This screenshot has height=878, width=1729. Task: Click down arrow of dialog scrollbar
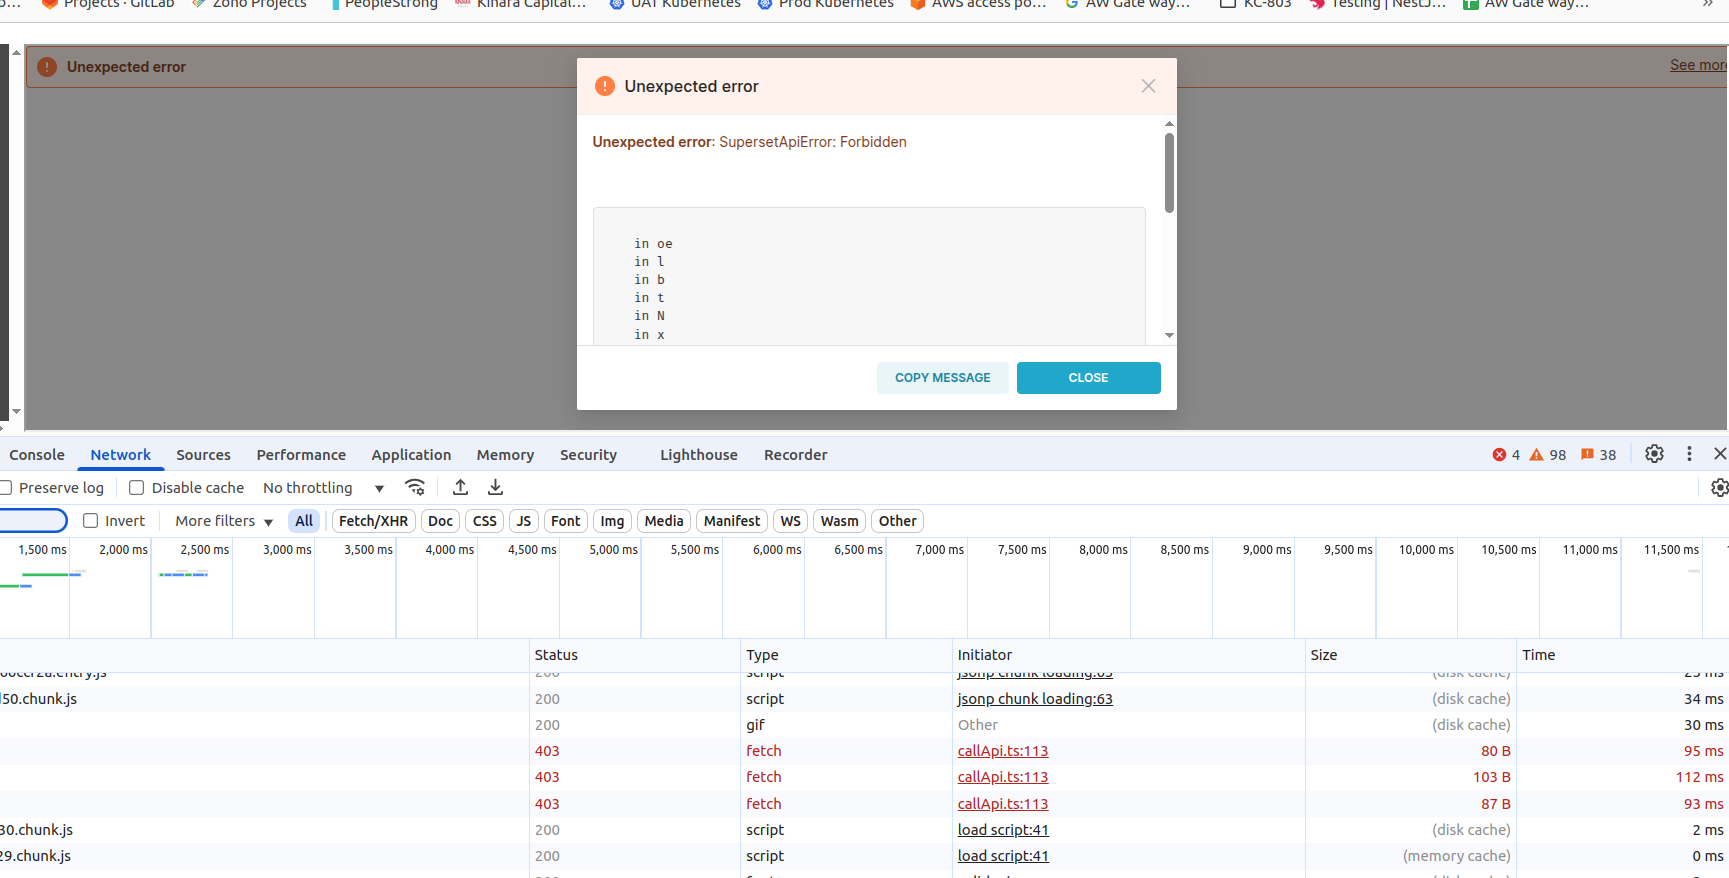(x=1169, y=336)
